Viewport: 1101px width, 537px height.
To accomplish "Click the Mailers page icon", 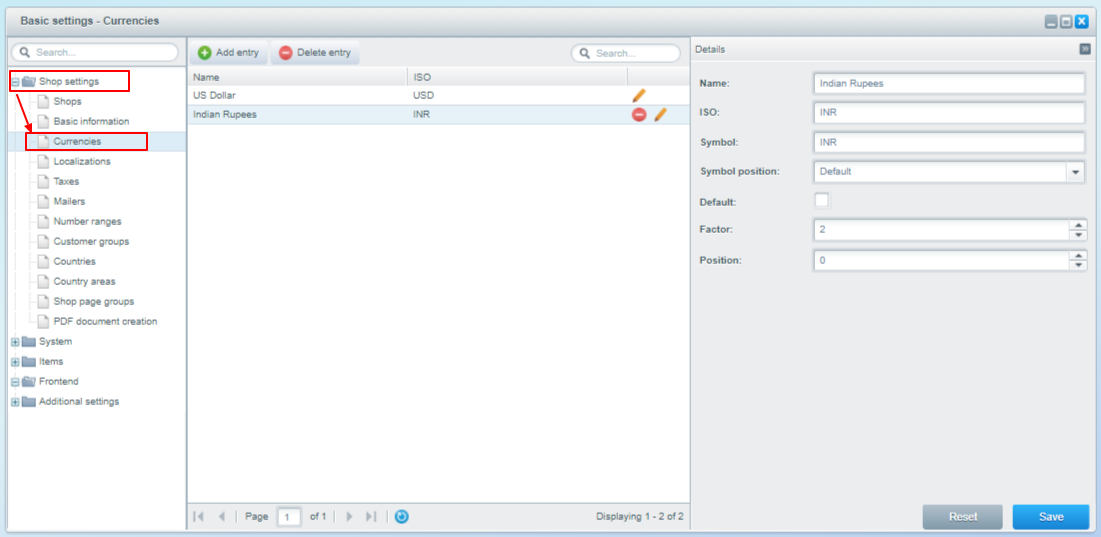I will point(44,201).
